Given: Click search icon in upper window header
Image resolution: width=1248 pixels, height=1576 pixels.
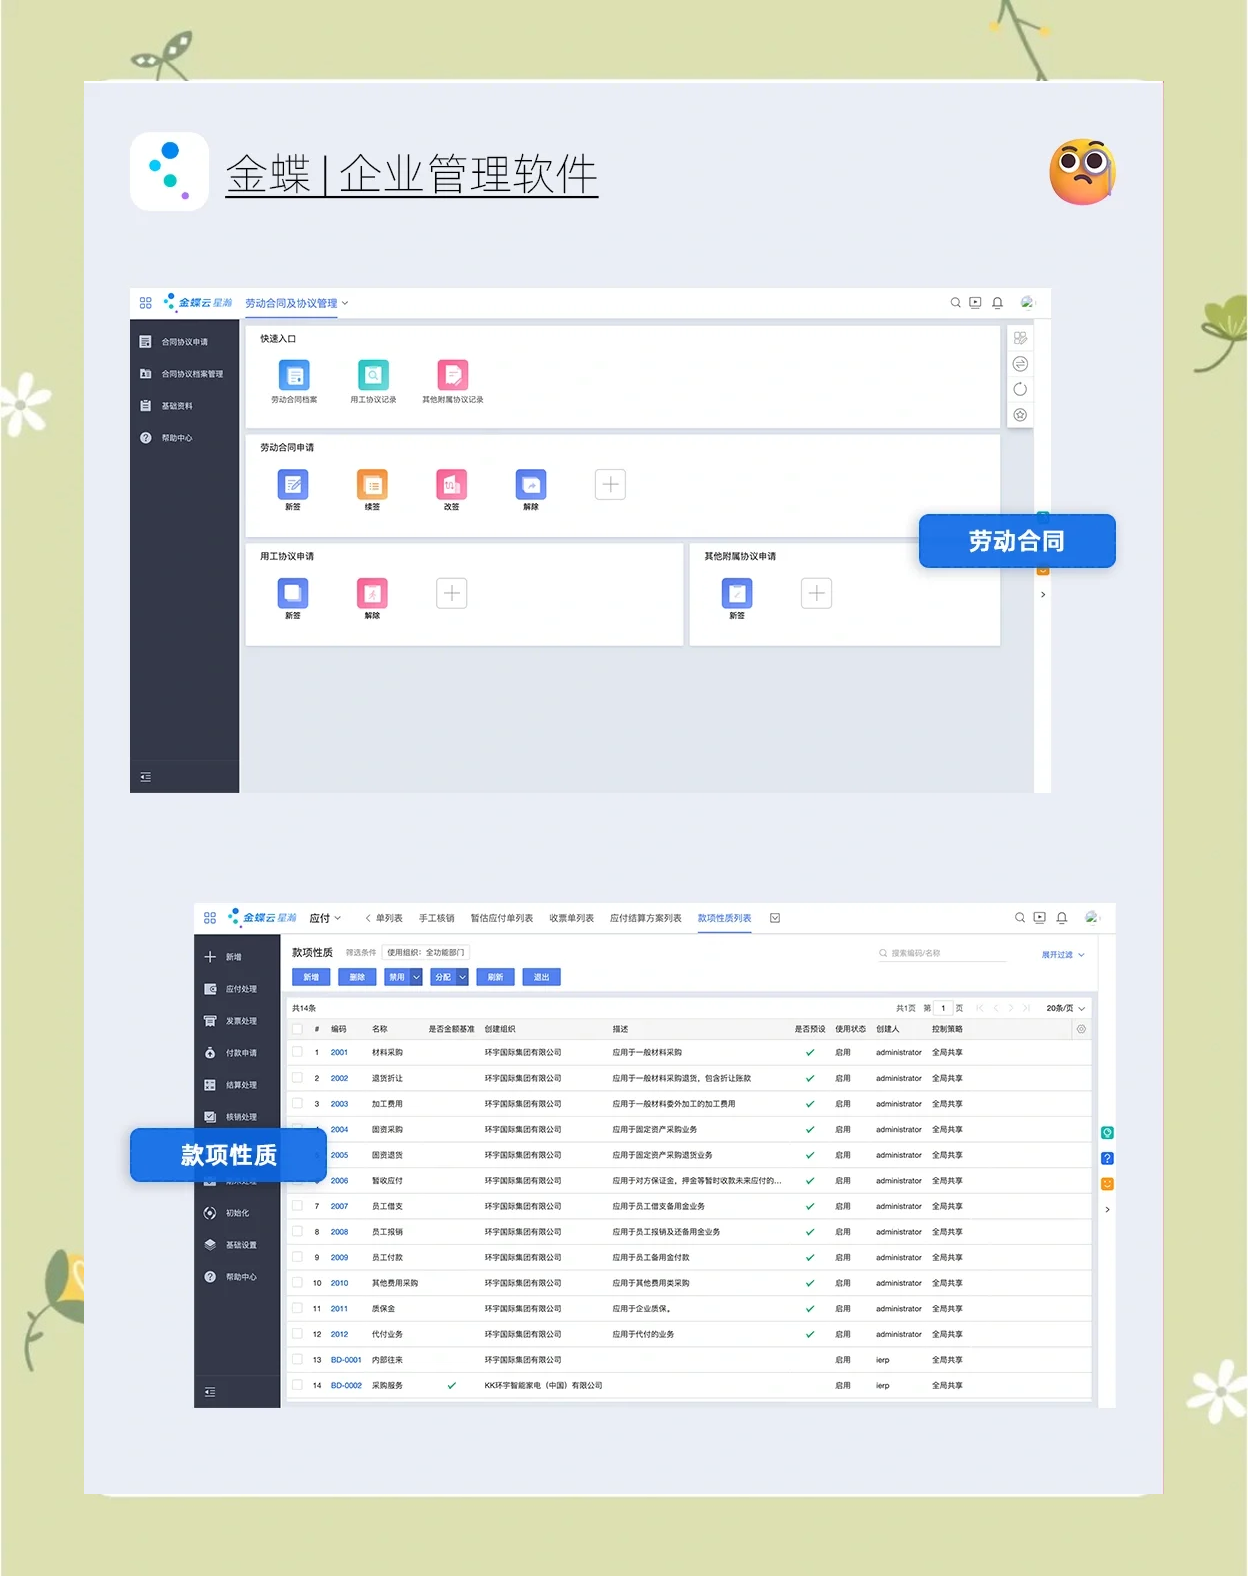Looking at the screenshot, I should [956, 302].
